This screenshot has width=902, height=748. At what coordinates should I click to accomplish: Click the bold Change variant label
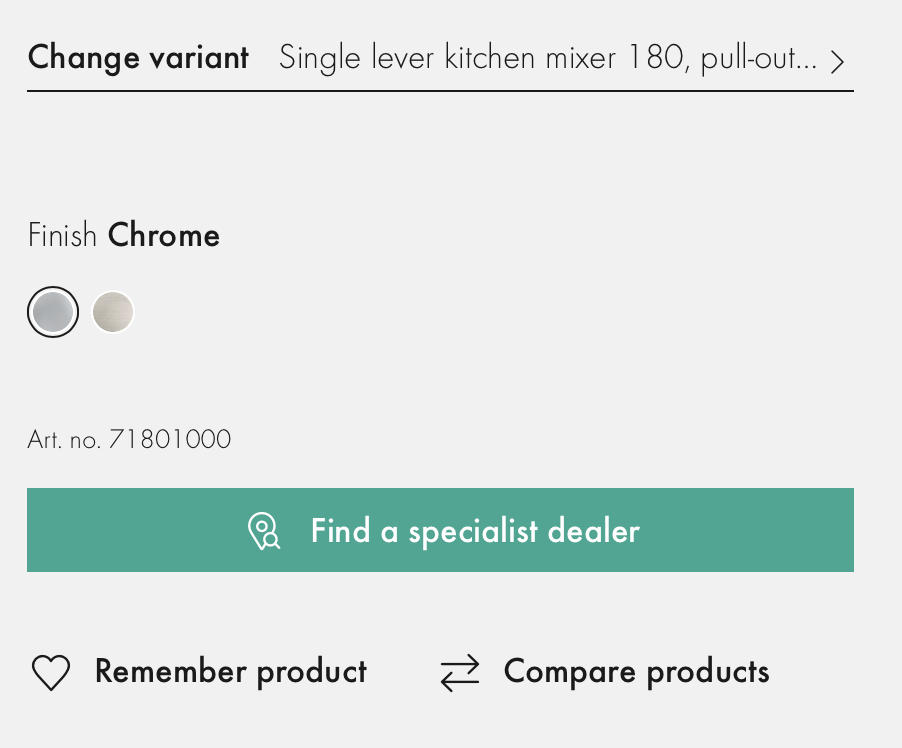(x=138, y=58)
